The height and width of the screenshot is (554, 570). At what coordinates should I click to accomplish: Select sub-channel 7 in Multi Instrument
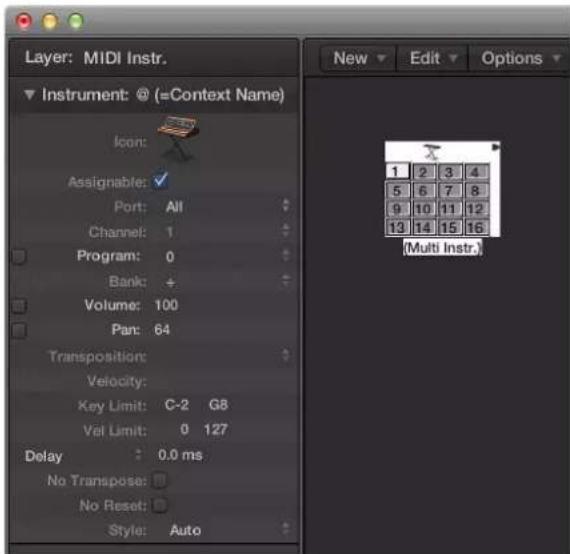coord(450,190)
